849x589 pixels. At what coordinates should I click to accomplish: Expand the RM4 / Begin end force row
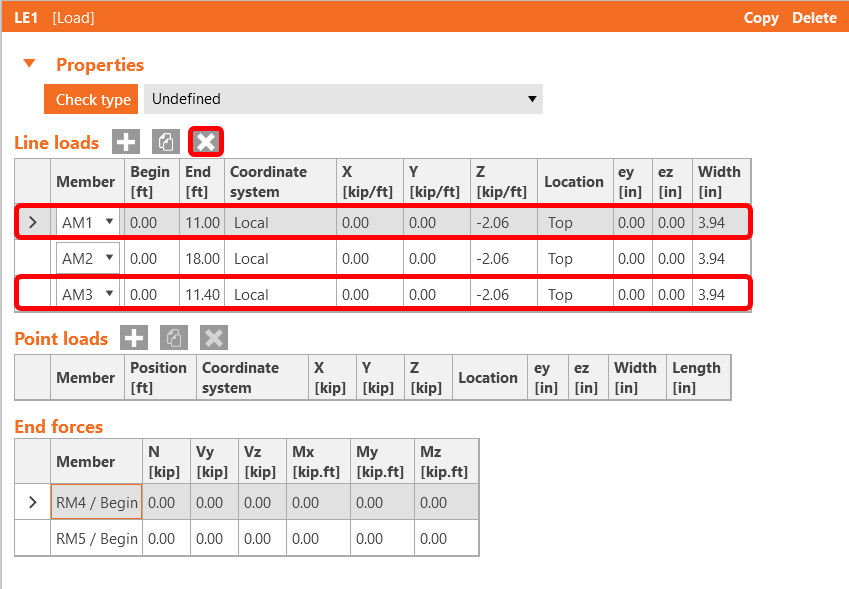coord(32,502)
